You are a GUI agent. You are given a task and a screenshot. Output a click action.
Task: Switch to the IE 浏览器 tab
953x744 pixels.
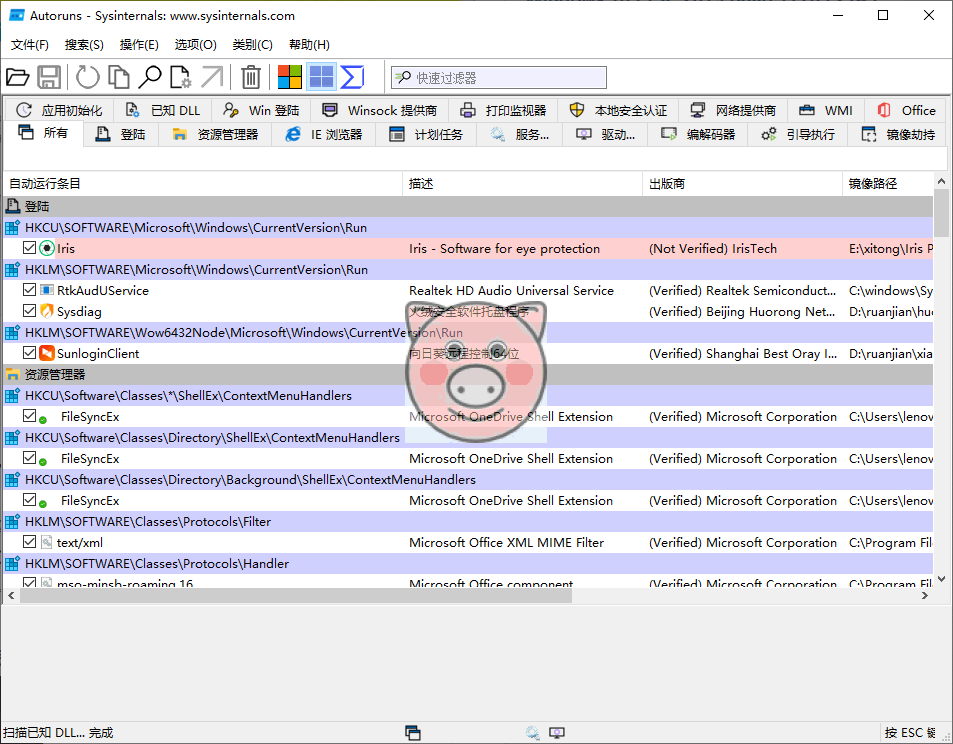324,134
